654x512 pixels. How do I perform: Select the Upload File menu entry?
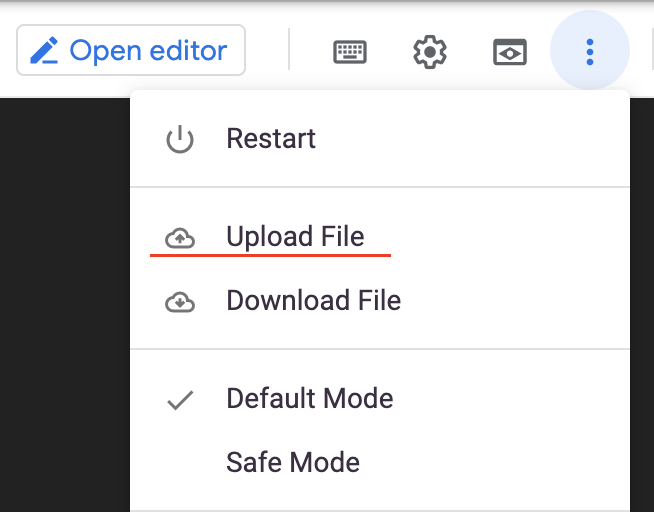coord(295,237)
